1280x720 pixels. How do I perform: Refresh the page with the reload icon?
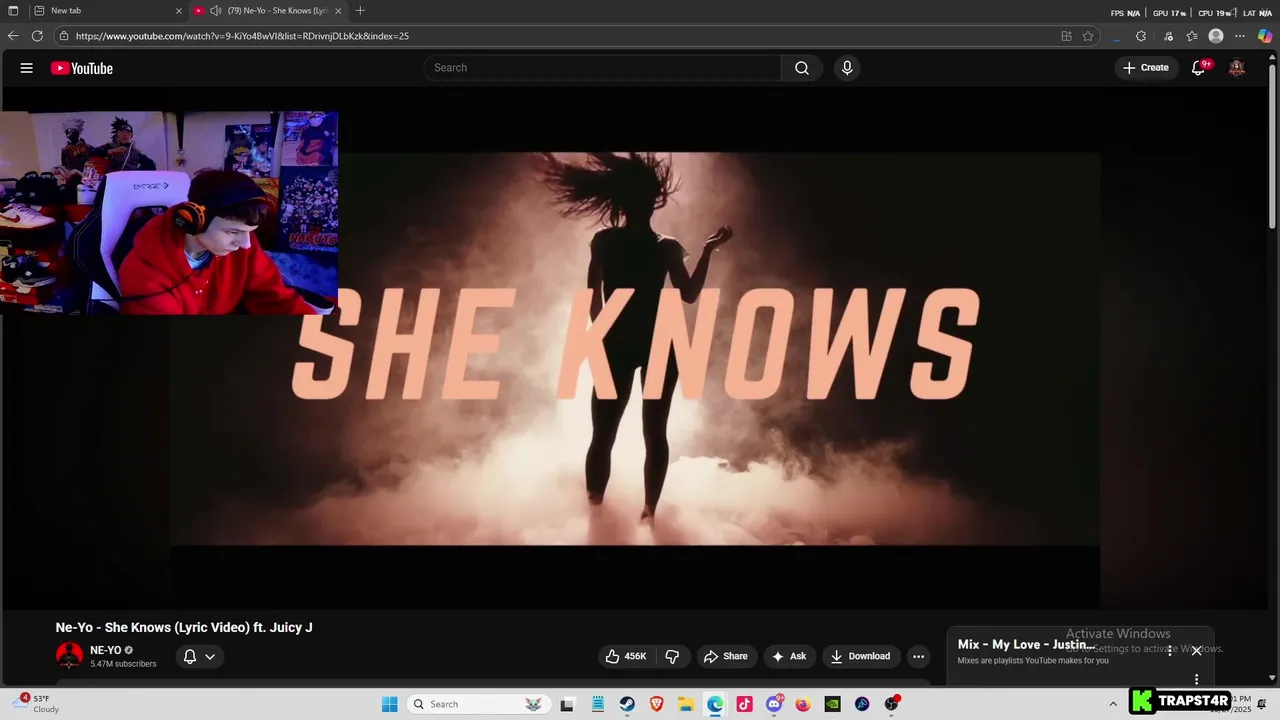37,36
